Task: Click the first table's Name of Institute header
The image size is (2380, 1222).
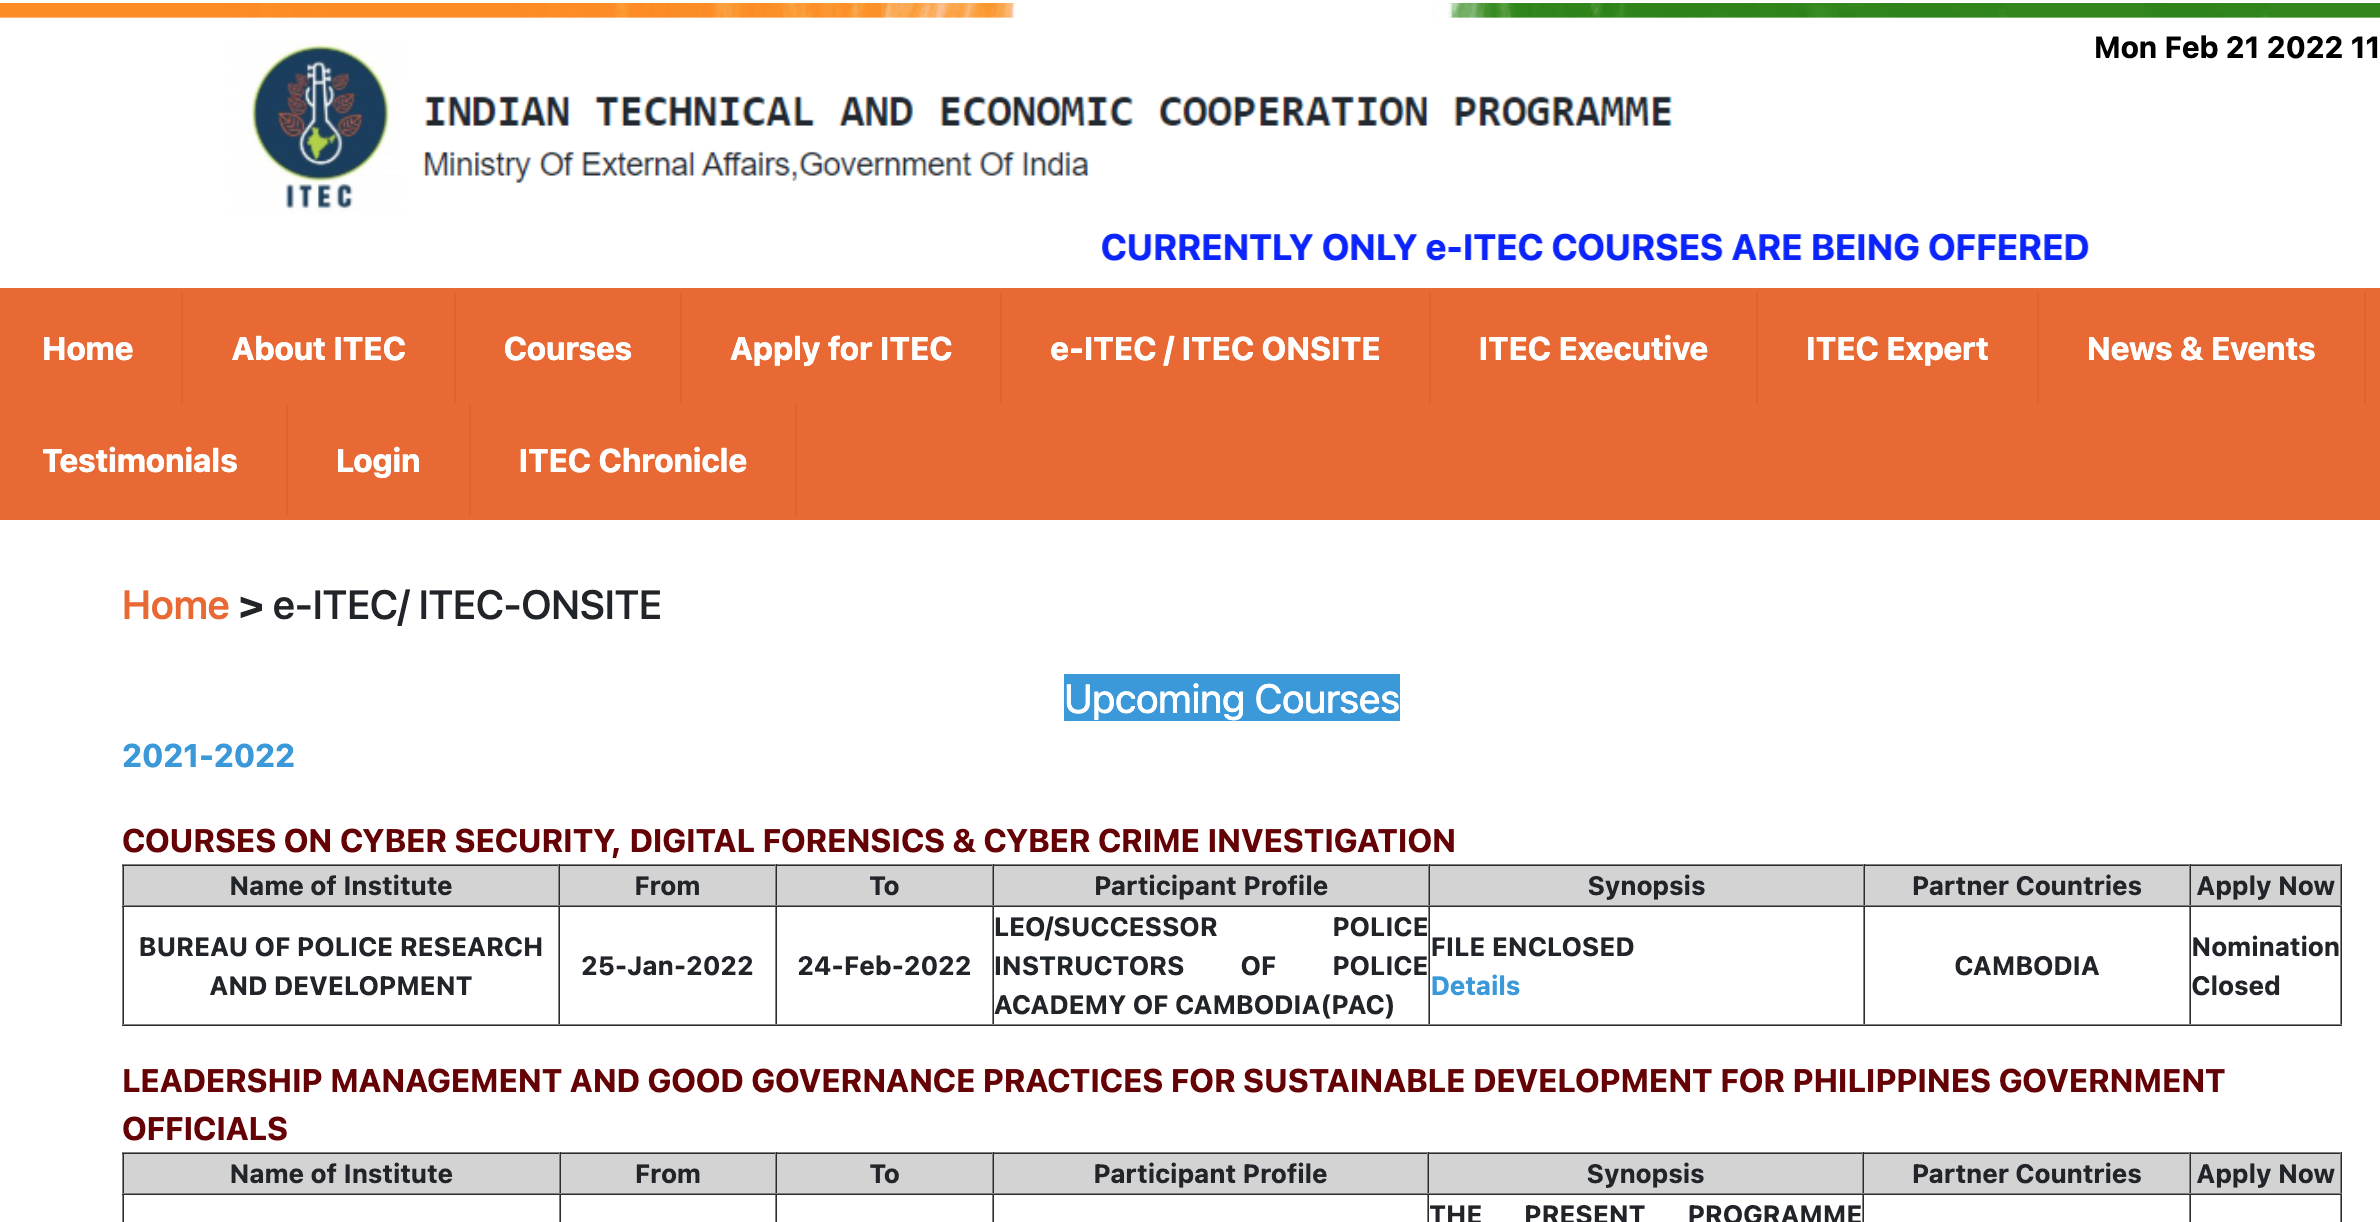Action: click(341, 886)
